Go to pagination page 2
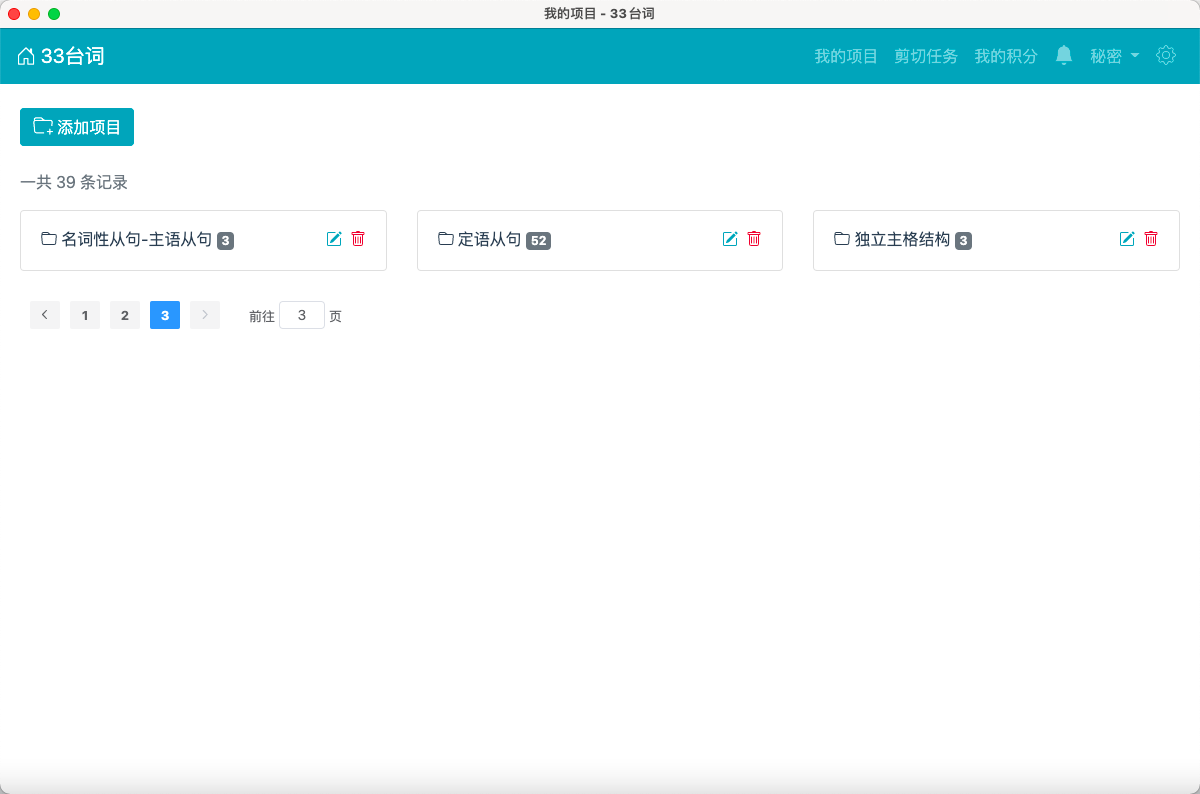 click(125, 315)
